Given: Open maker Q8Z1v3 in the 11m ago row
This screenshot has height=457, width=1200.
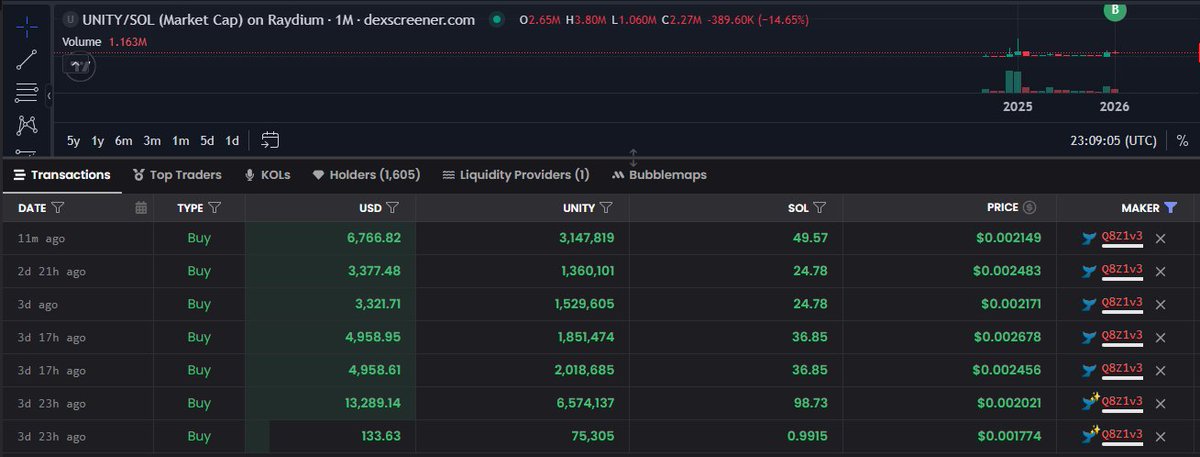Looking at the screenshot, I should [1122, 237].
